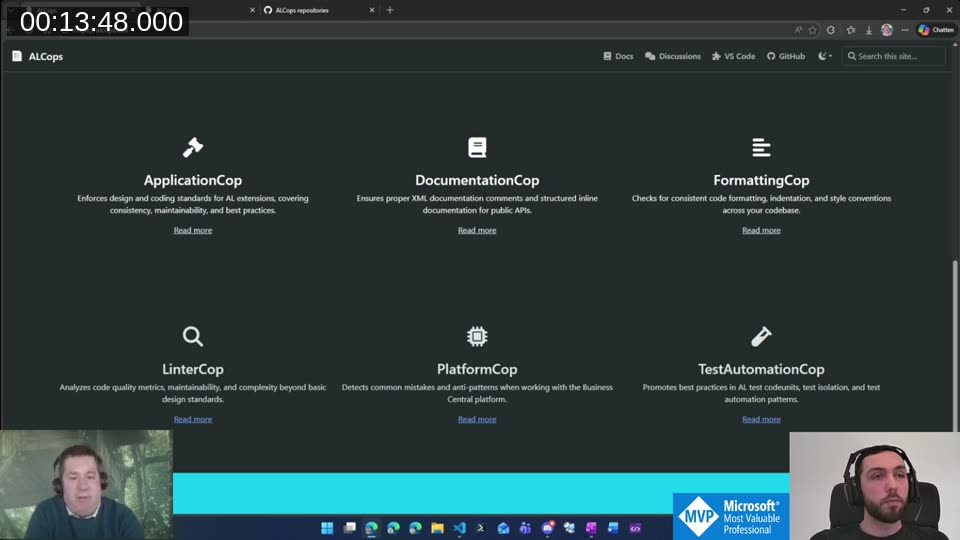Click the PlatformCop chip icon
Image resolution: width=960 pixels, height=540 pixels.
coord(477,336)
